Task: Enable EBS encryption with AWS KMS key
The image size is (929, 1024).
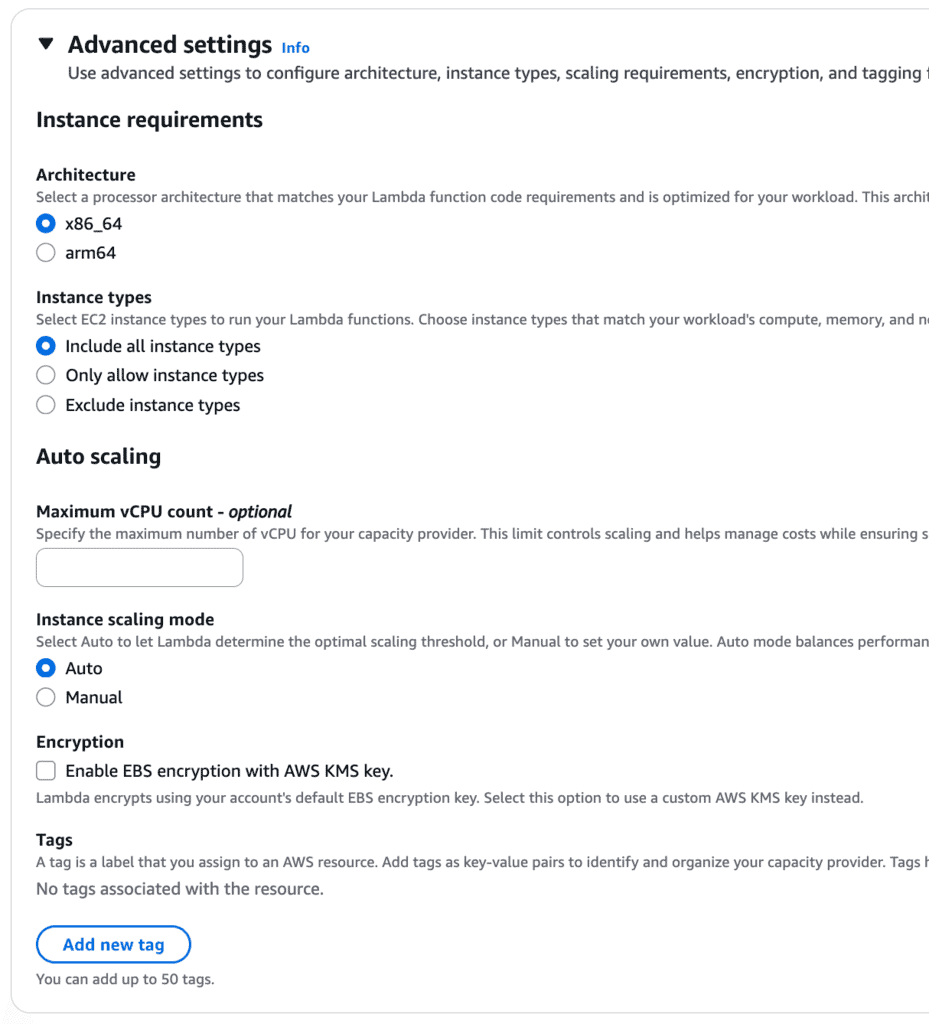Action: point(46,771)
